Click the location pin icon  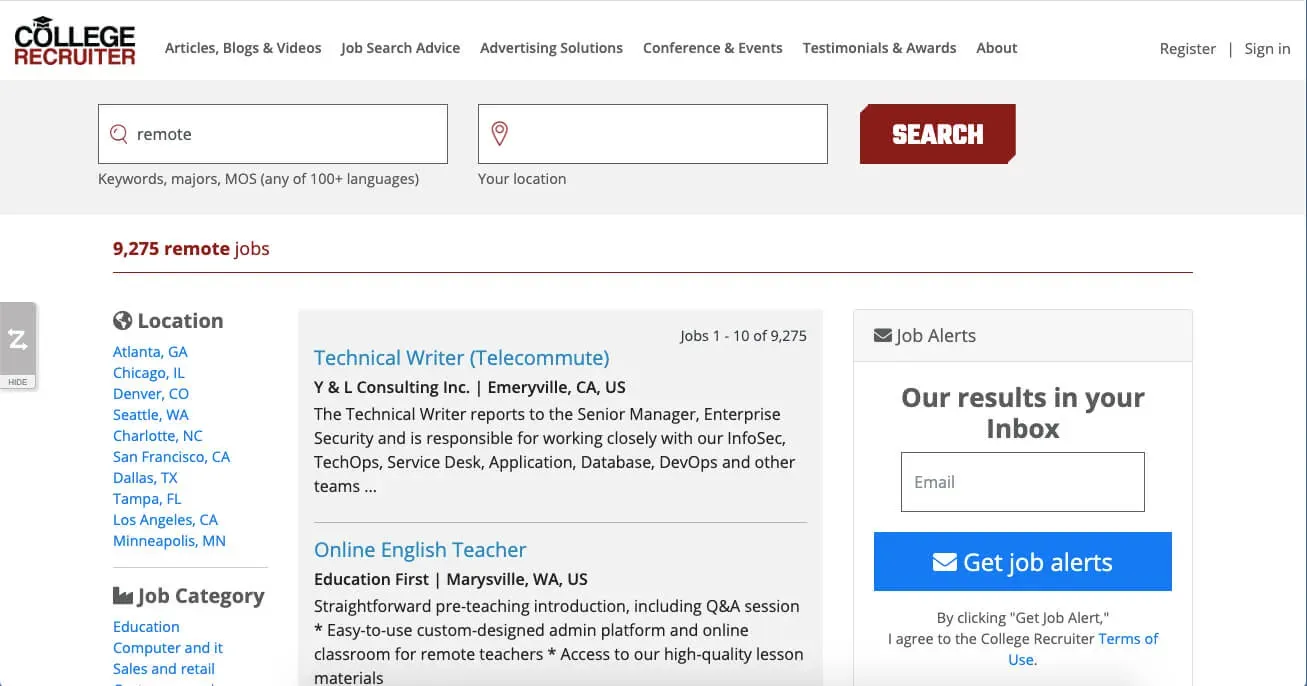pos(499,134)
